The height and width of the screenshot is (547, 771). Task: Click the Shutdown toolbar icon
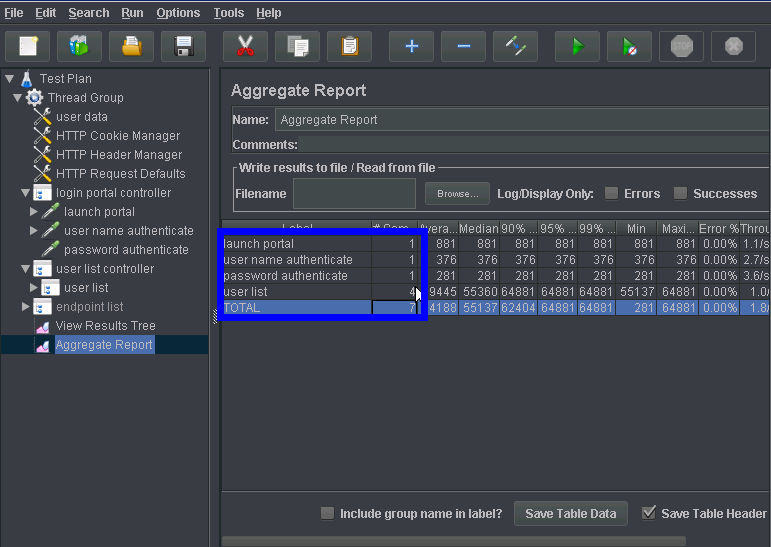(x=734, y=46)
